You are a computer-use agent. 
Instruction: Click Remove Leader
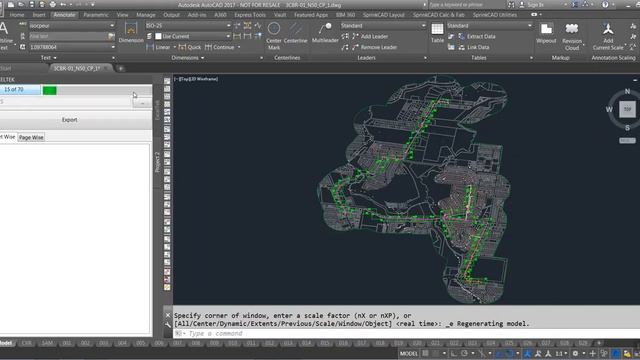pos(374,47)
